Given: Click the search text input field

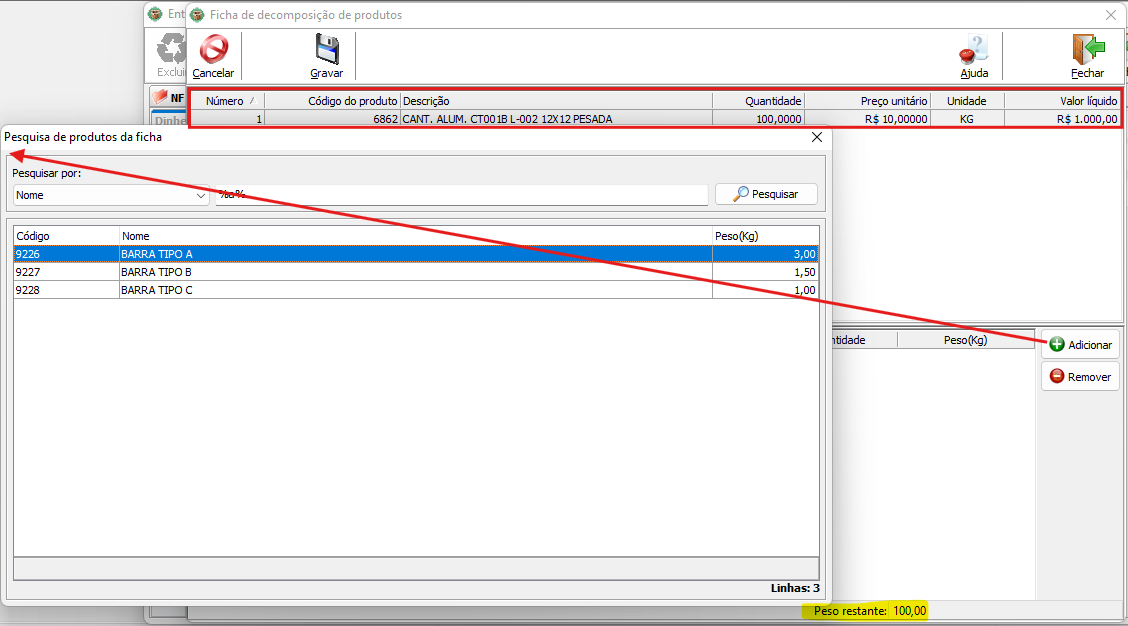Looking at the screenshot, I should pos(460,195).
